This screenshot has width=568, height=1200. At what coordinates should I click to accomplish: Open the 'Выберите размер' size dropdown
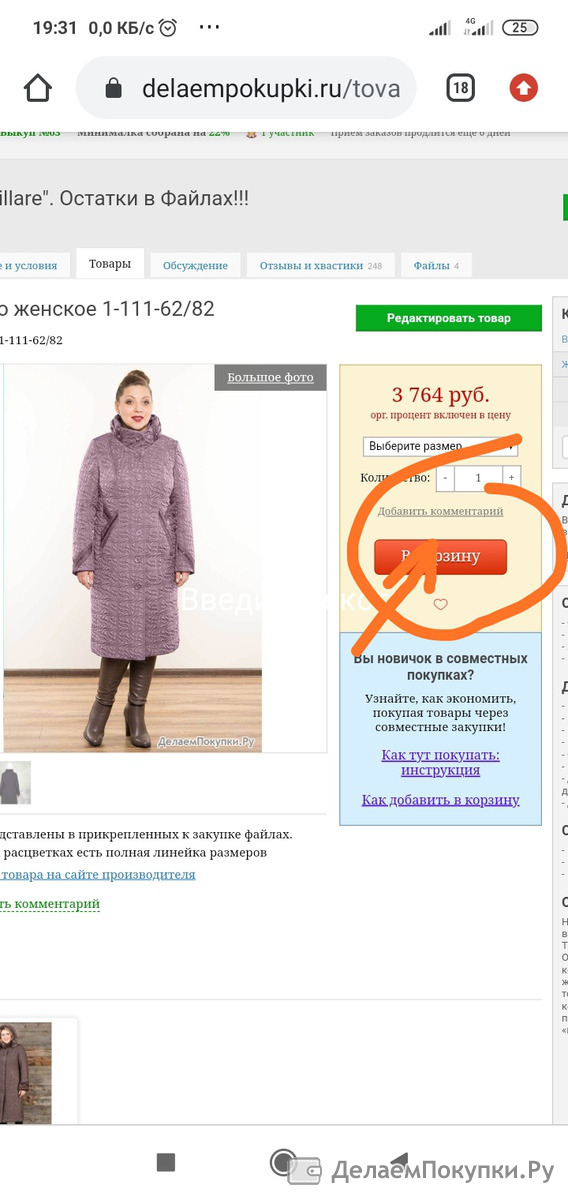click(x=440, y=445)
